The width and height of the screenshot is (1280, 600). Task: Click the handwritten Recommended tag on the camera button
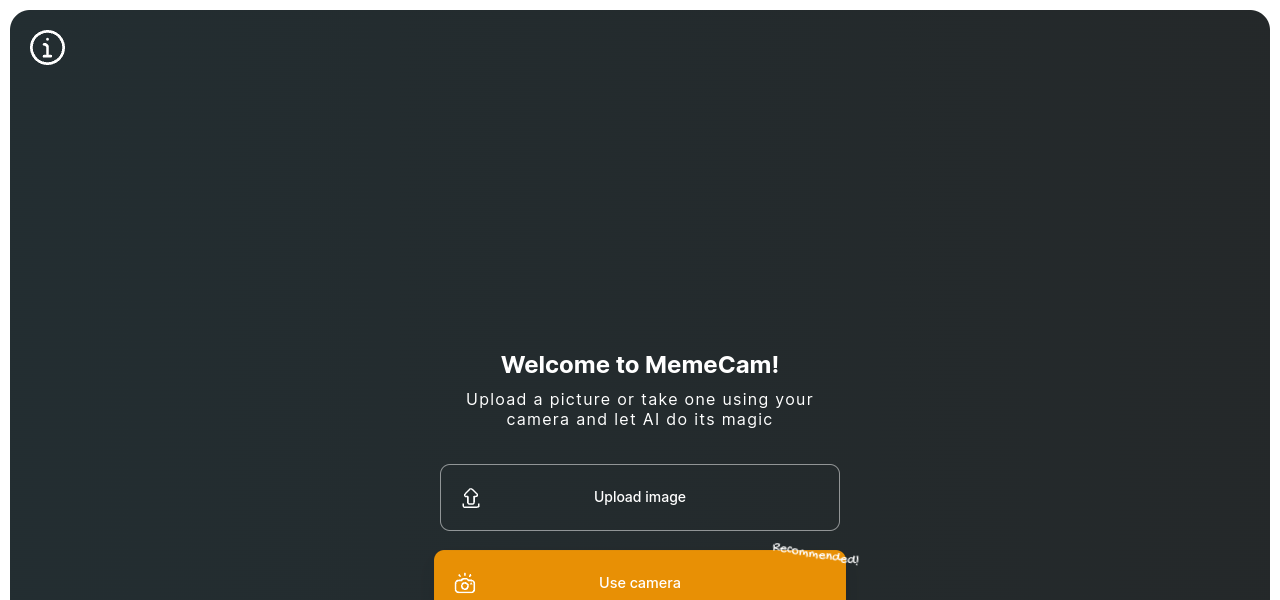click(815, 553)
